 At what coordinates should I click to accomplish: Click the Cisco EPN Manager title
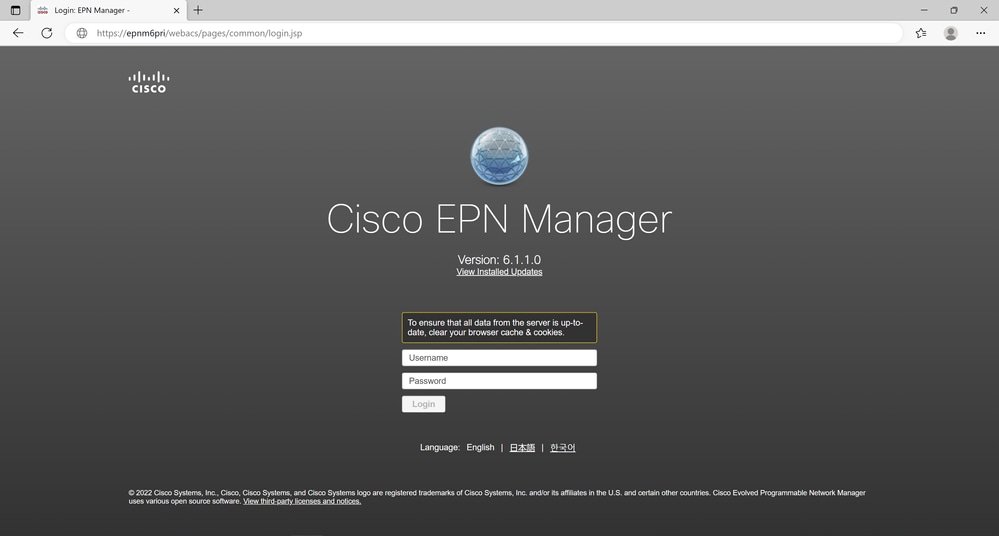pyautogui.click(x=499, y=219)
